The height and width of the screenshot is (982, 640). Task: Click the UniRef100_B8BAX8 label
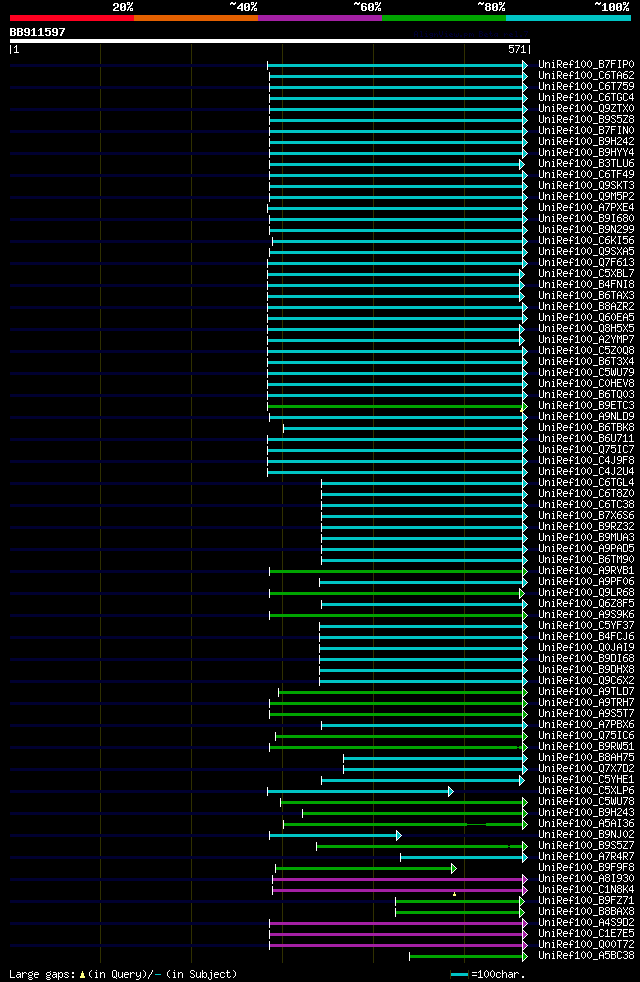[x=586, y=911]
